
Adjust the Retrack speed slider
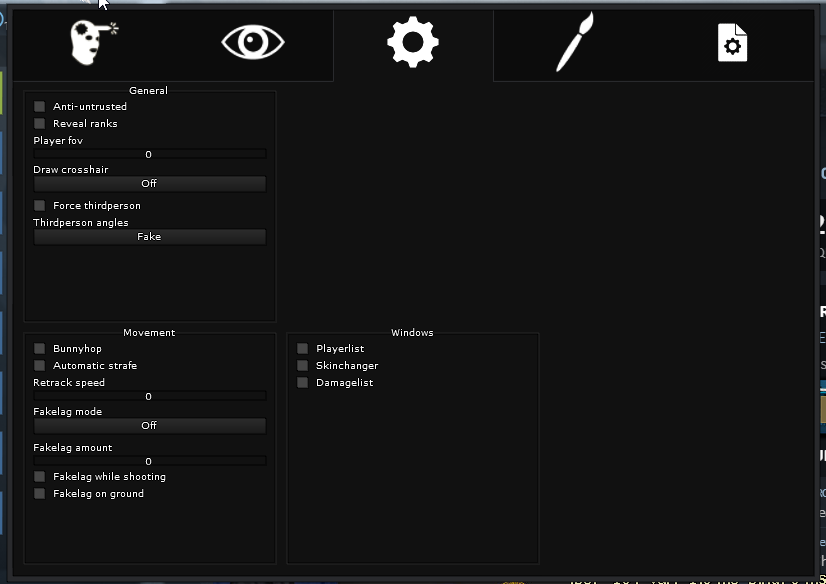pos(150,396)
